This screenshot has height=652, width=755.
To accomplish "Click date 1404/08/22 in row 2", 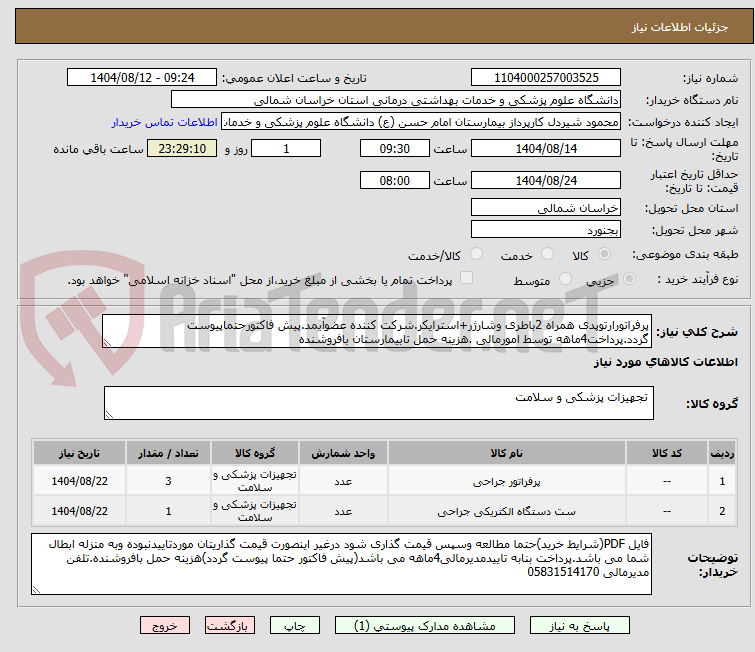I will [x=79, y=511].
